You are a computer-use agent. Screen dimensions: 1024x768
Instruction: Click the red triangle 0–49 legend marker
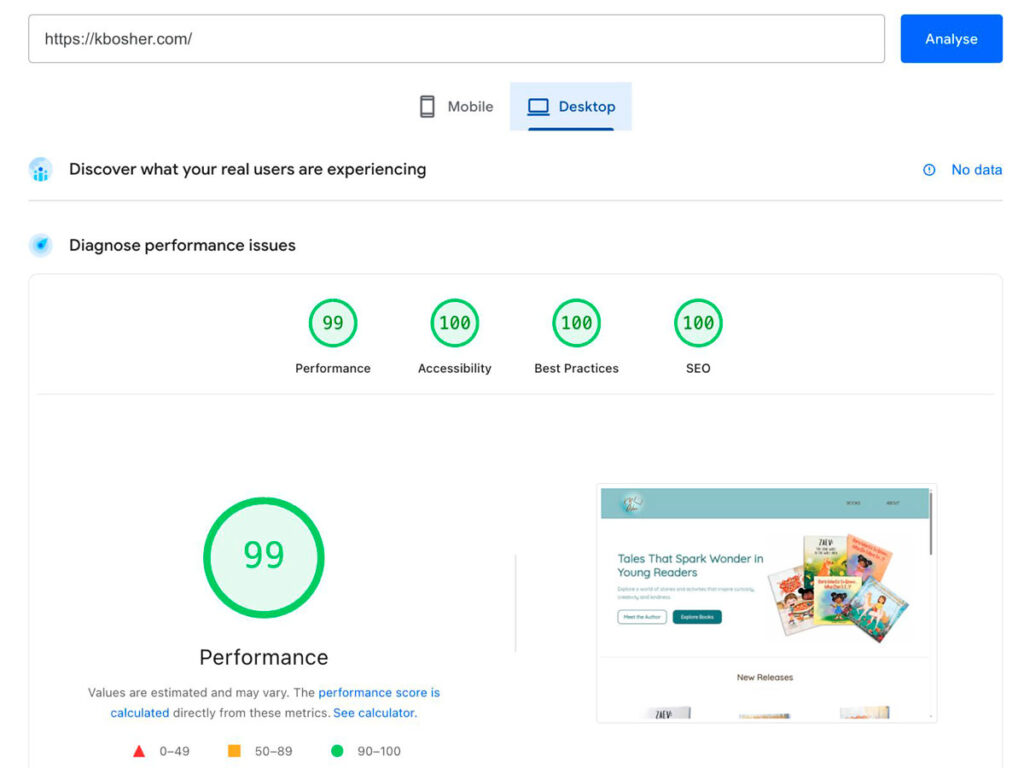(139, 751)
